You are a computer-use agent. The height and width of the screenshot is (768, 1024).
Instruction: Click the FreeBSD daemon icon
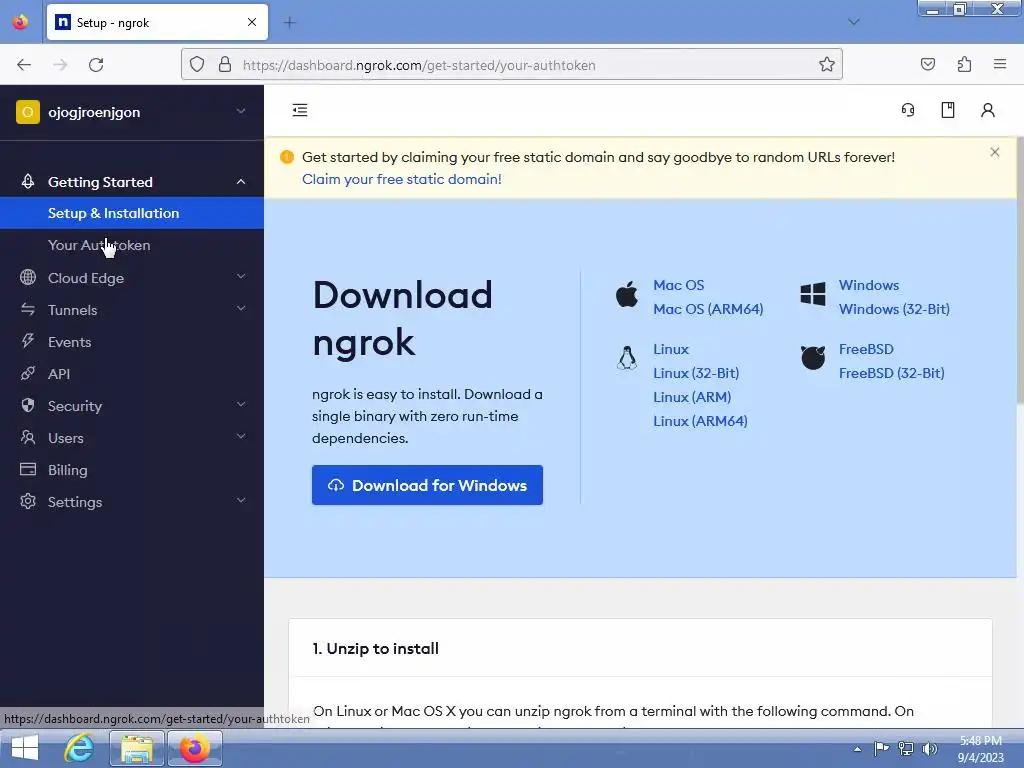813,358
